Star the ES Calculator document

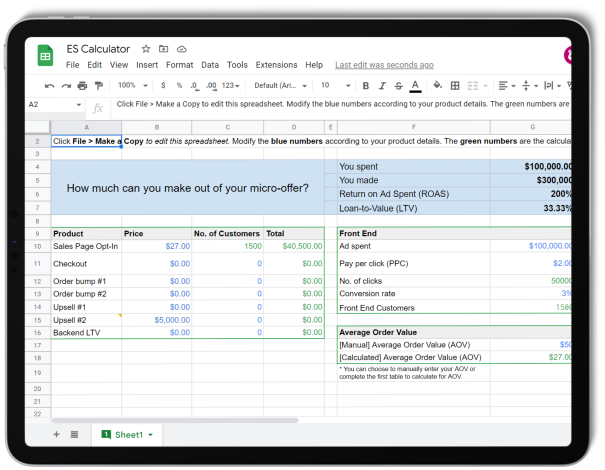145,49
